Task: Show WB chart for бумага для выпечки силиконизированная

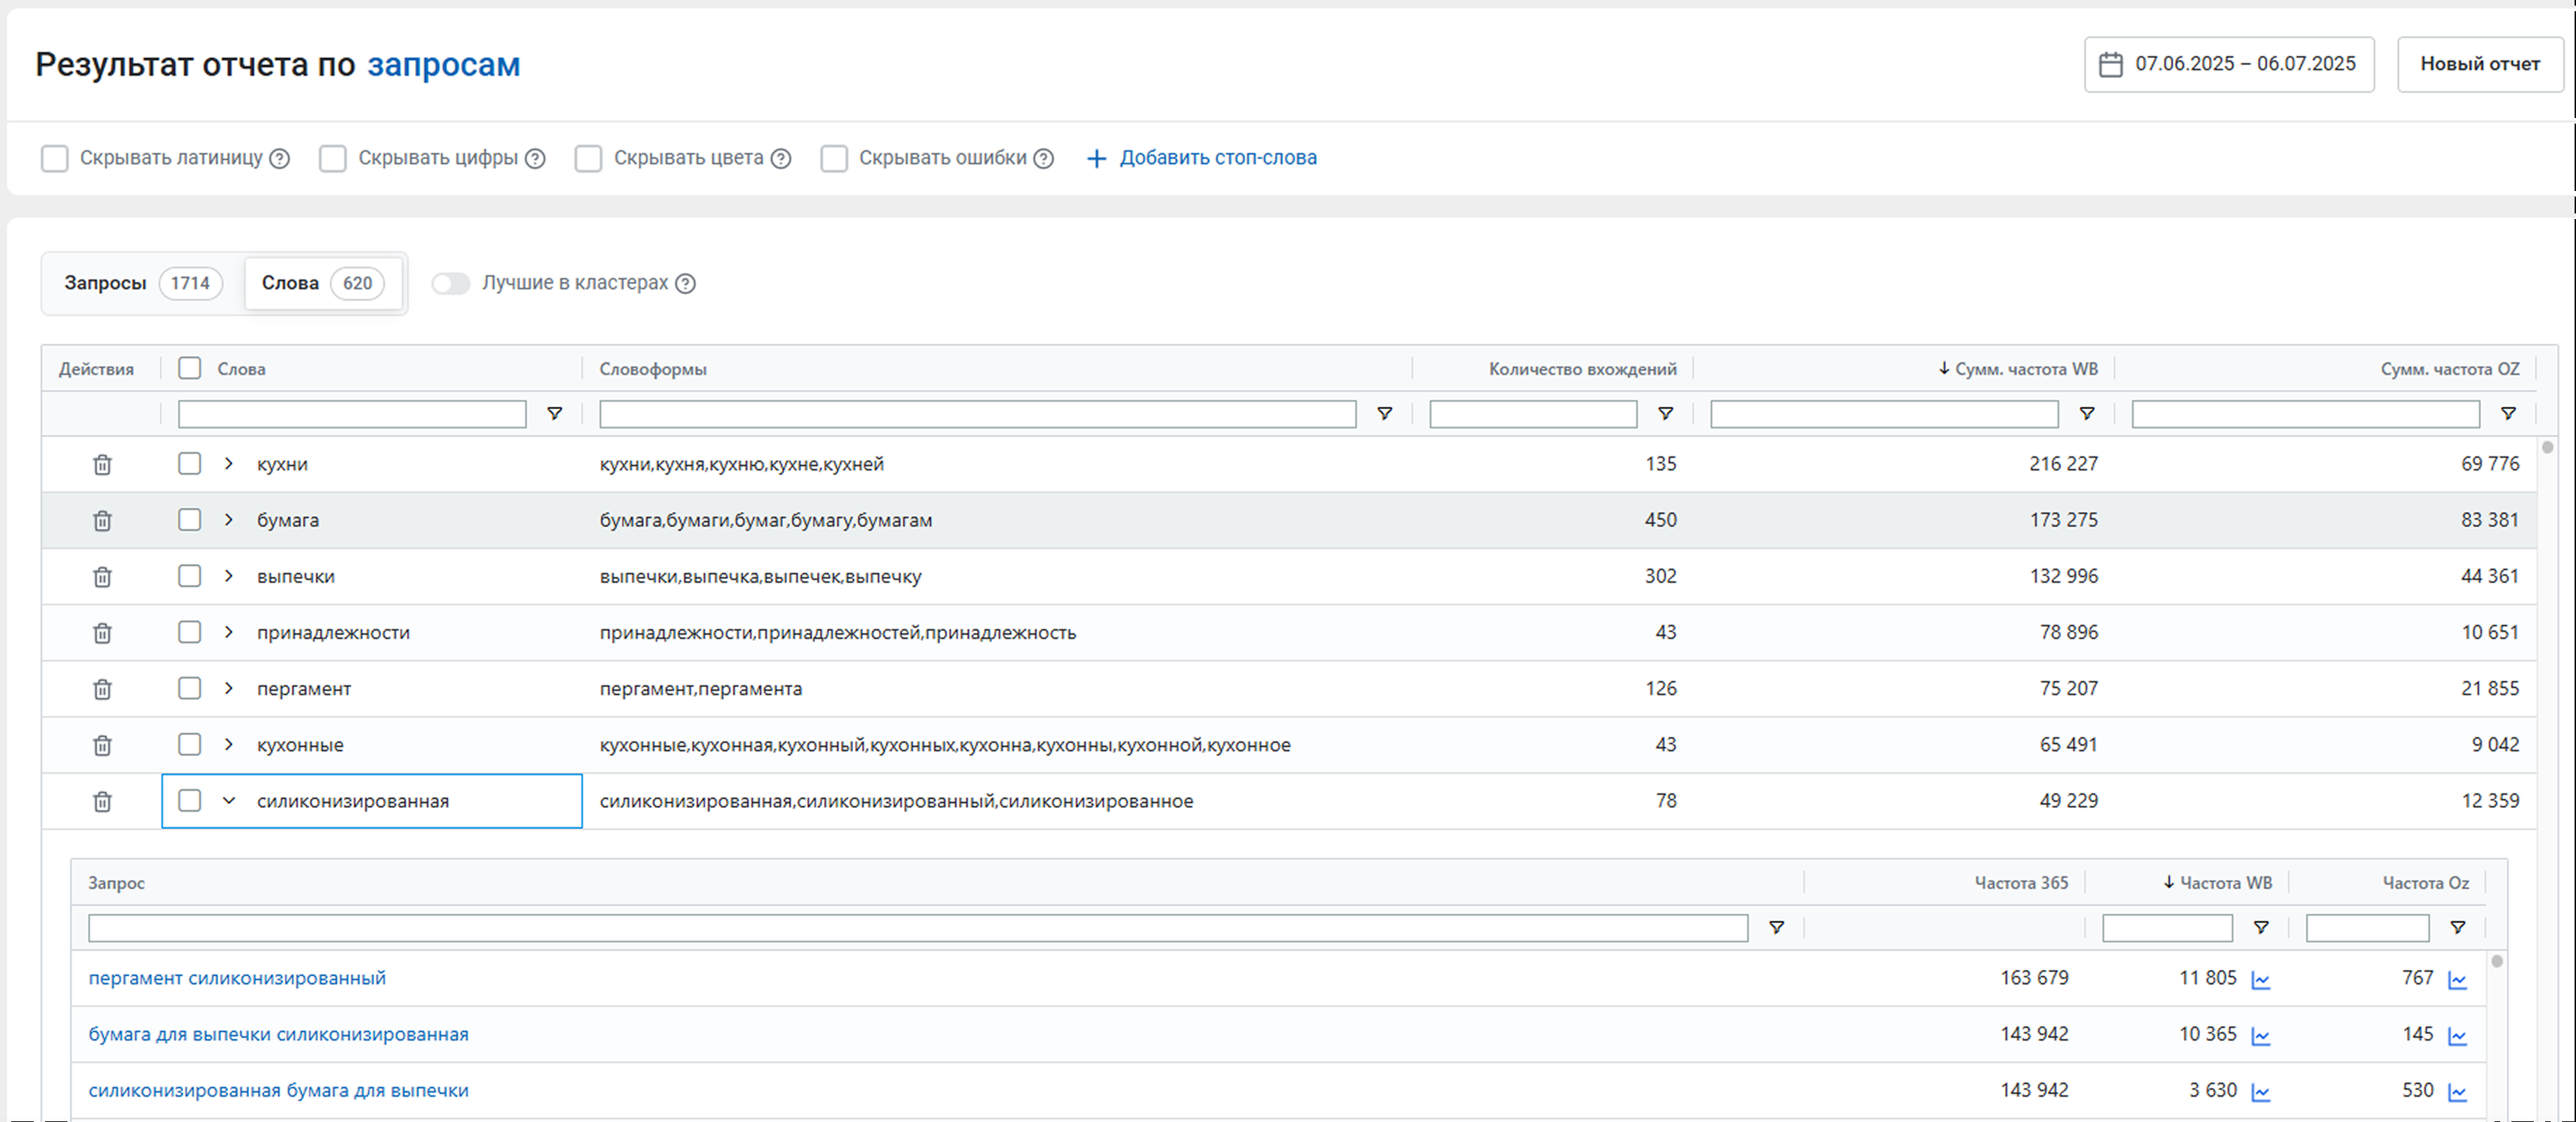Action: click(2261, 1036)
